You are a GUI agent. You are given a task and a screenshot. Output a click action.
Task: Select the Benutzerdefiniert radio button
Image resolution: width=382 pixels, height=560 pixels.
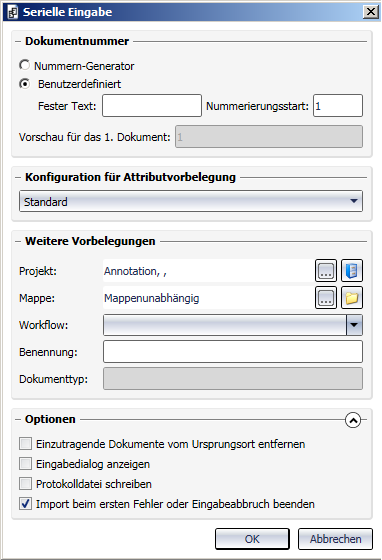tap(25, 84)
